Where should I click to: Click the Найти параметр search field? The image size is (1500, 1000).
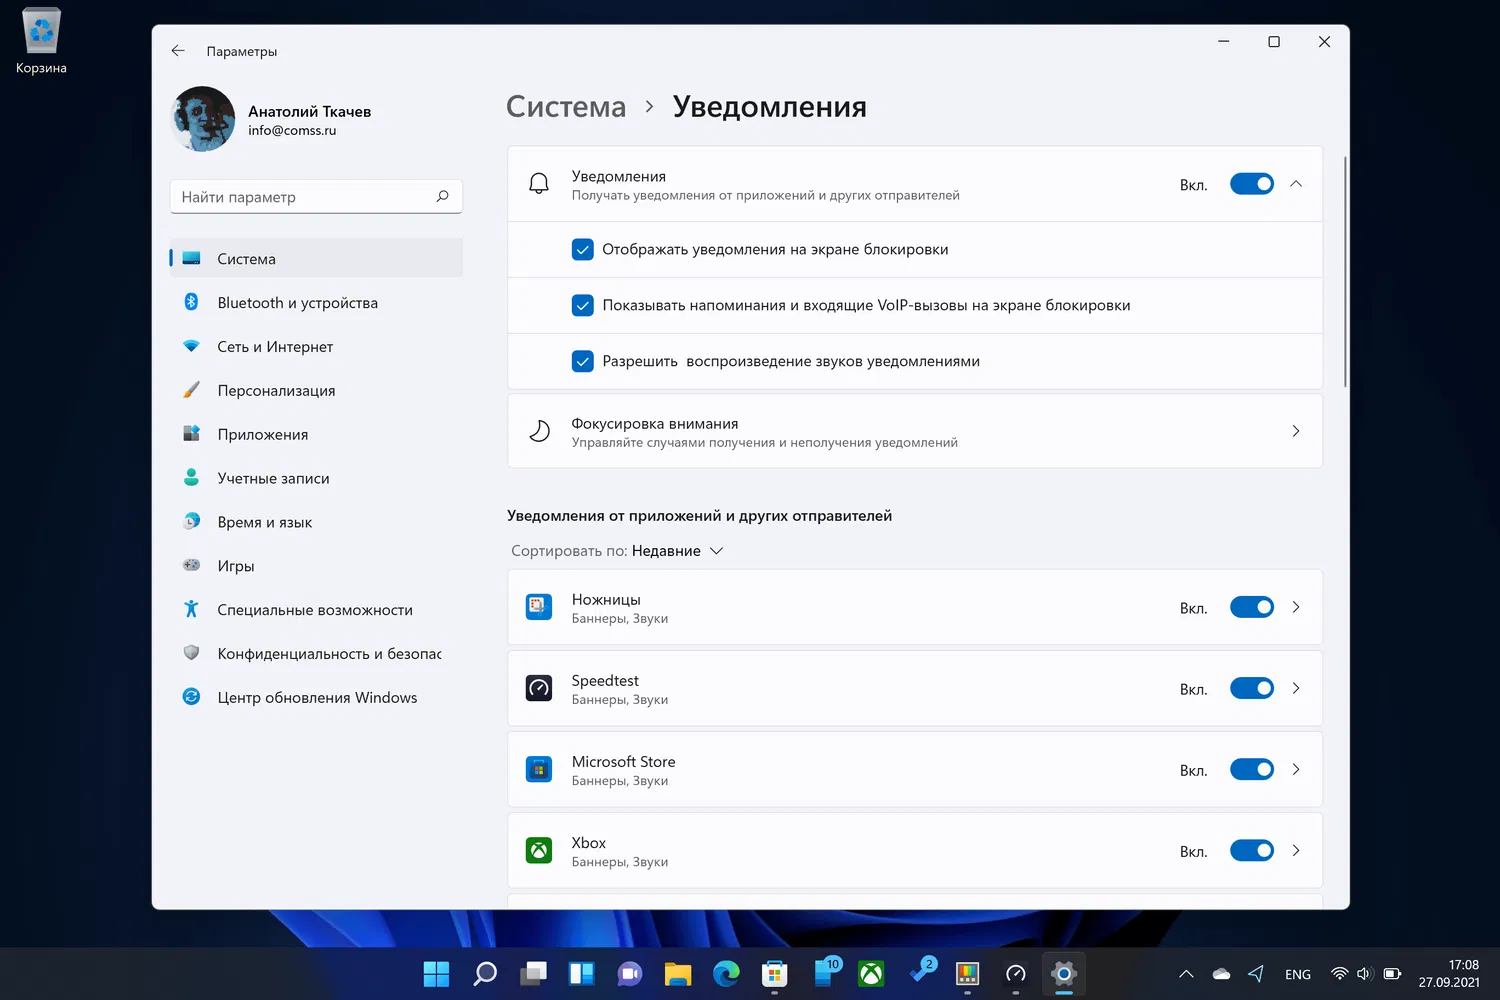[x=316, y=196]
